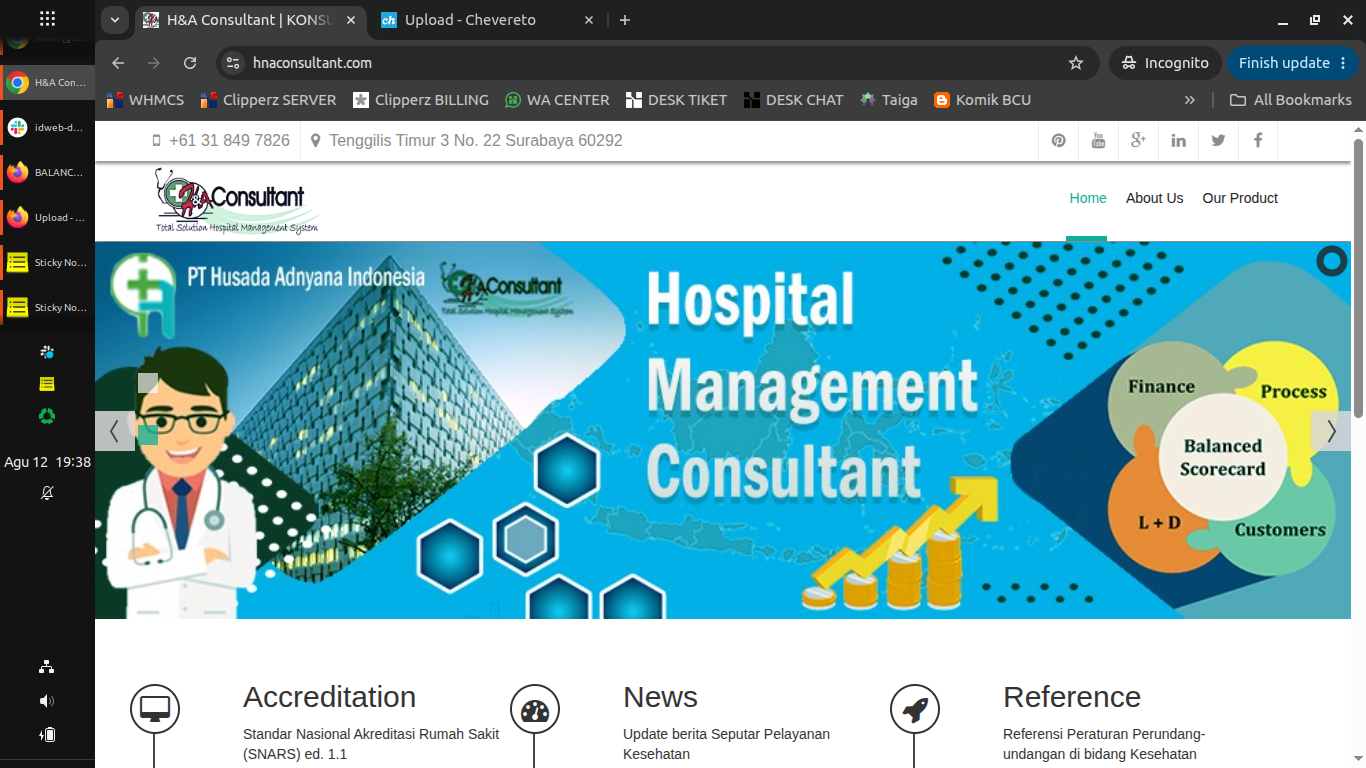Click the browser forward button
The image size is (1366, 768).
pyautogui.click(x=154, y=63)
